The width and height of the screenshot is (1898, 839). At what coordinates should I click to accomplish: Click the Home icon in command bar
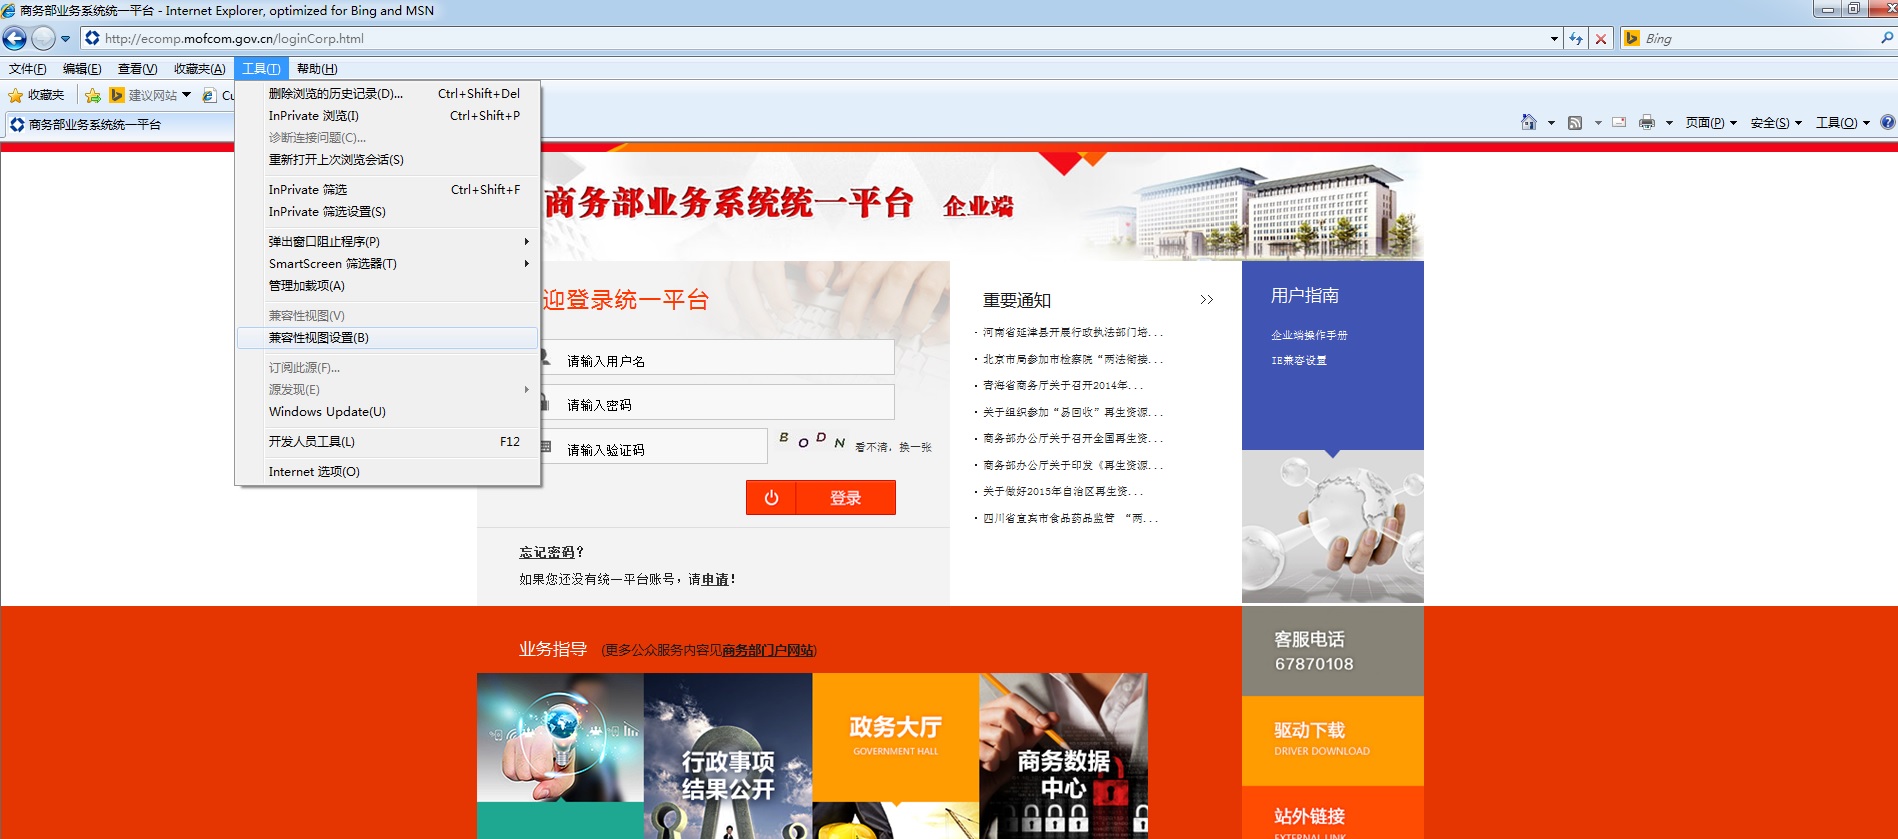click(1529, 122)
